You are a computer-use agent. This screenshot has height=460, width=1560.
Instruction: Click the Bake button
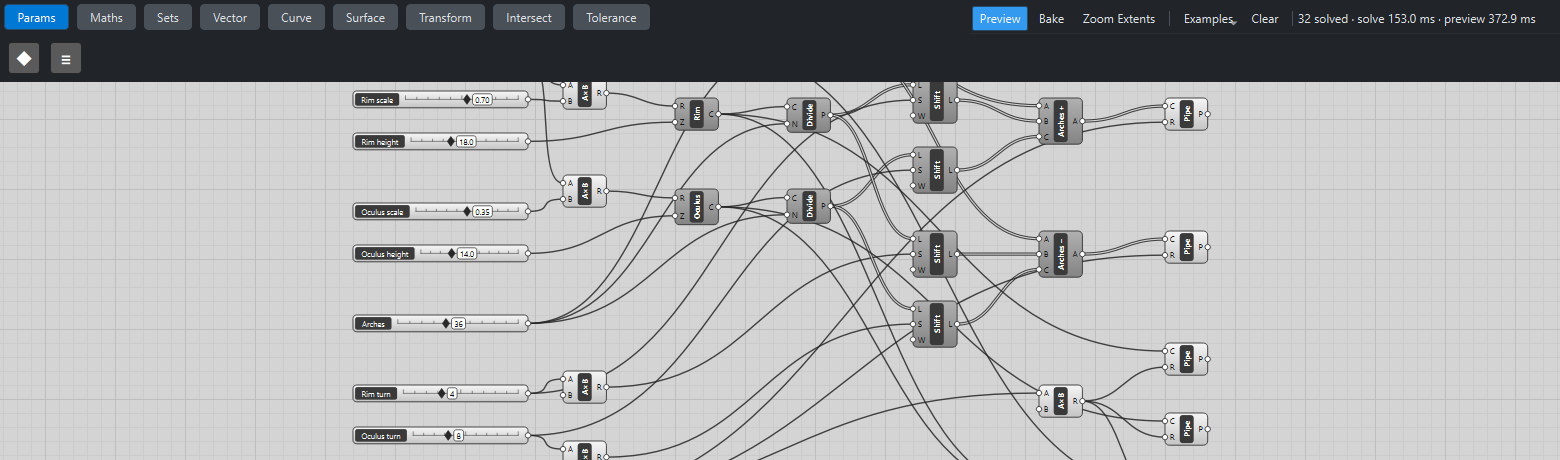click(1051, 19)
